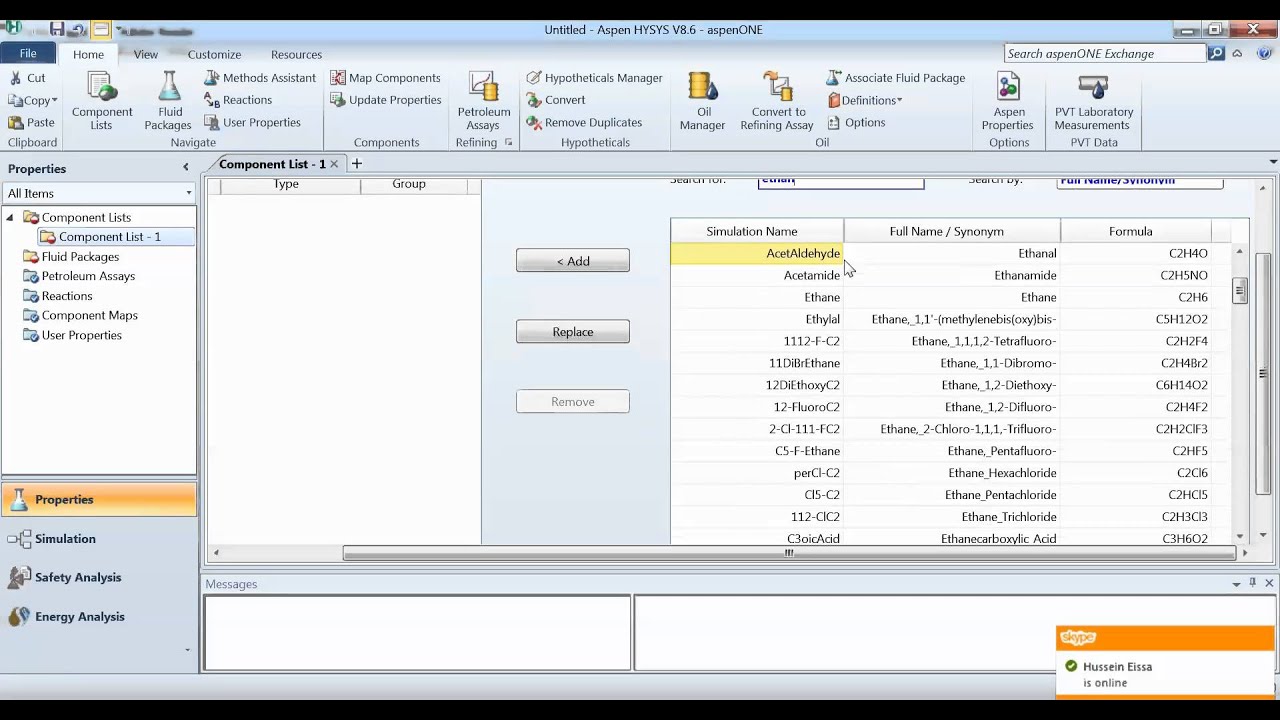Image resolution: width=1280 pixels, height=720 pixels.
Task: Switch to Simulation environment
Action: pyautogui.click(x=99, y=538)
